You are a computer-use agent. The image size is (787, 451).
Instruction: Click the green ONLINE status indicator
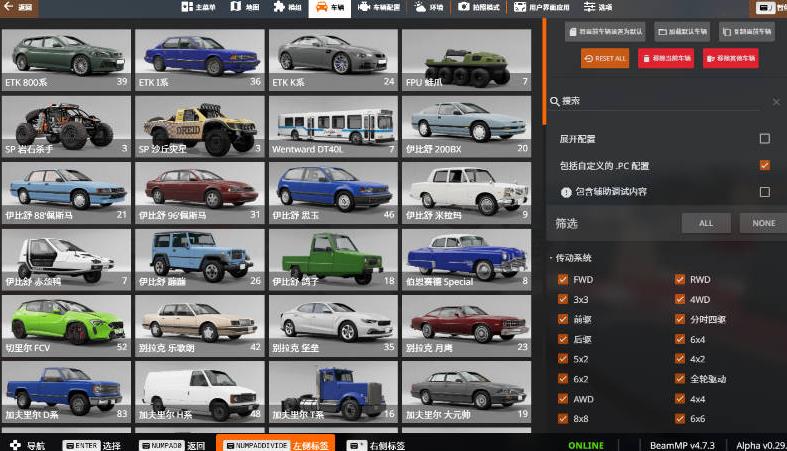point(586,445)
